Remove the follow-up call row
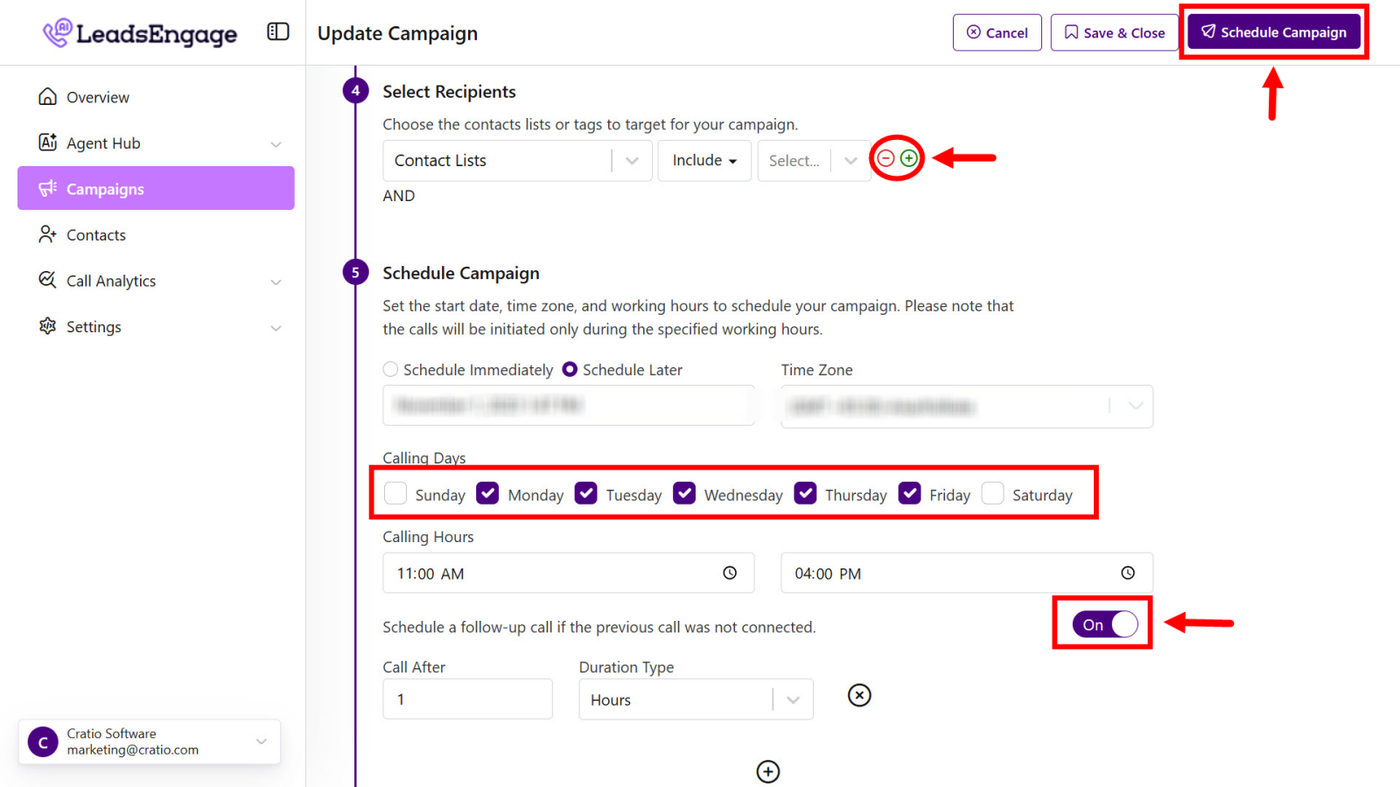This screenshot has width=1400, height=787. coord(859,695)
